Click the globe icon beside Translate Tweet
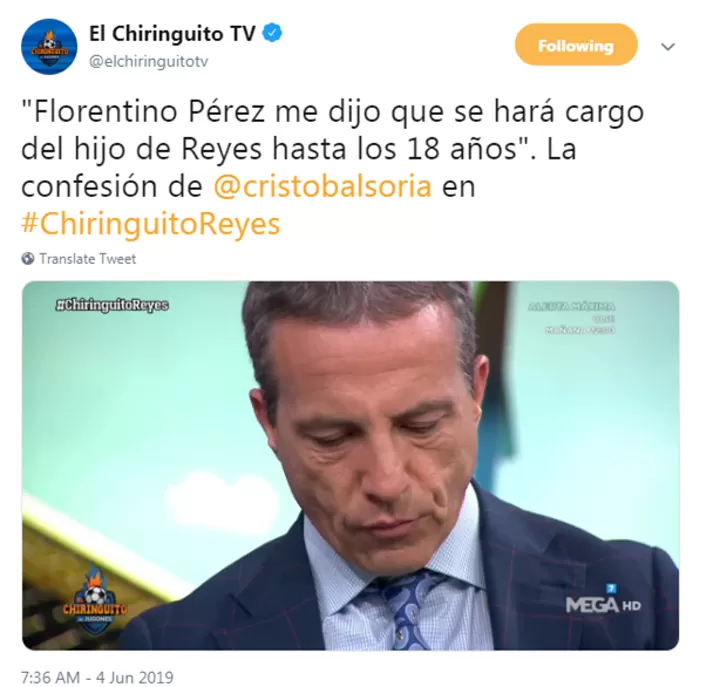Image resolution: width=720 pixels, height=687 pixels. click(28, 259)
